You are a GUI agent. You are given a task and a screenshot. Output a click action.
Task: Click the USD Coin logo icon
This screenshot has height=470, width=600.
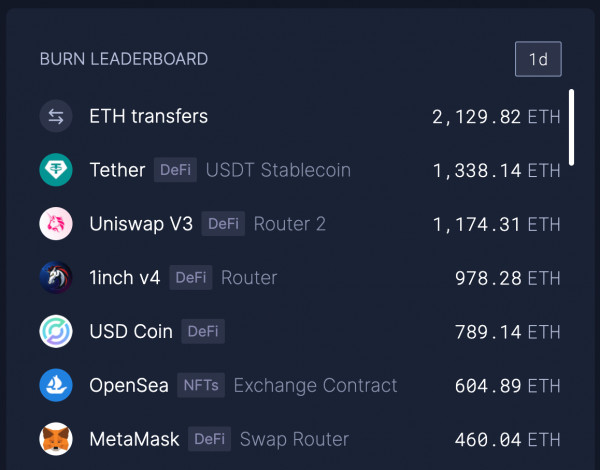(x=56, y=331)
